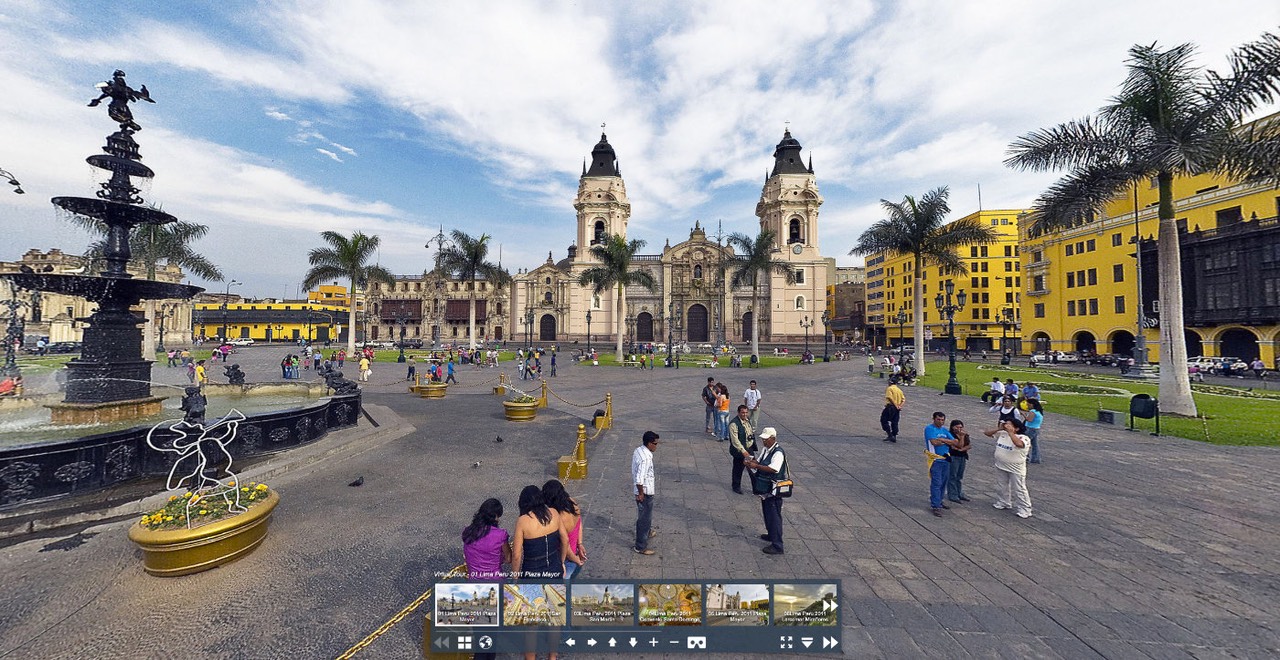Open the thumbnail grid view
Image resolution: width=1280 pixels, height=660 pixels.
pyautogui.click(x=464, y=642)
